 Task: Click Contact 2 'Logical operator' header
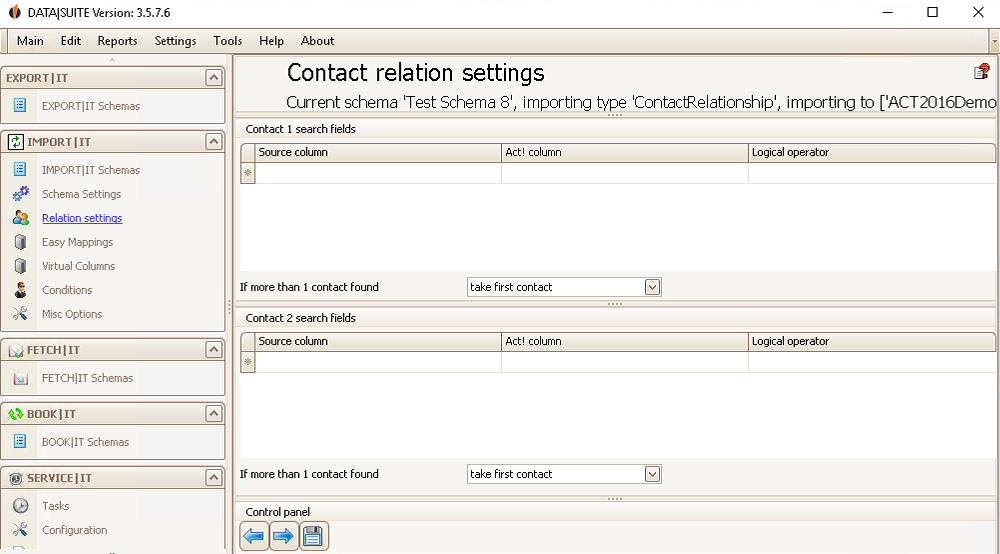[x=871, y=341]
